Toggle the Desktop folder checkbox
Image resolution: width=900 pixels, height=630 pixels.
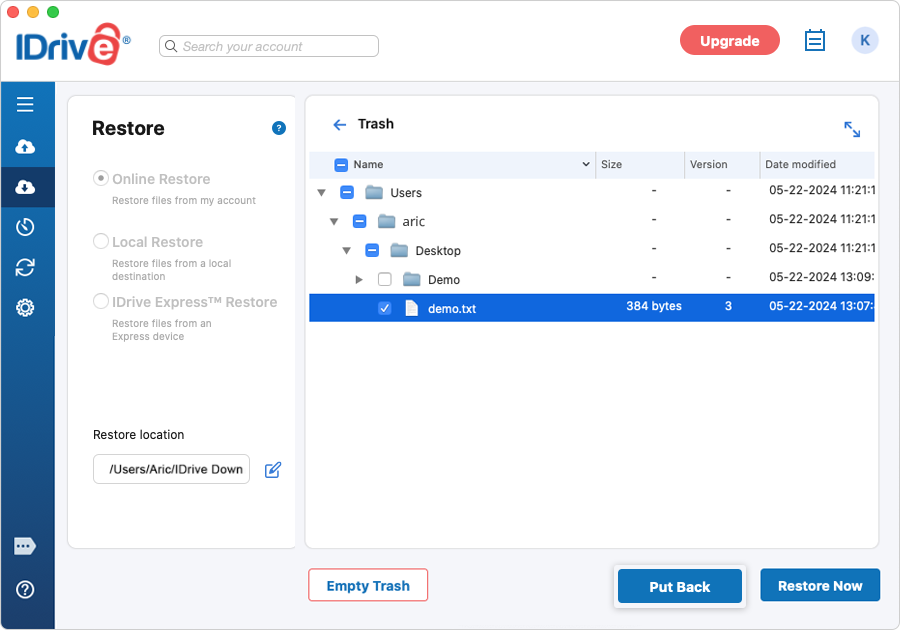[x=372, y=250]
